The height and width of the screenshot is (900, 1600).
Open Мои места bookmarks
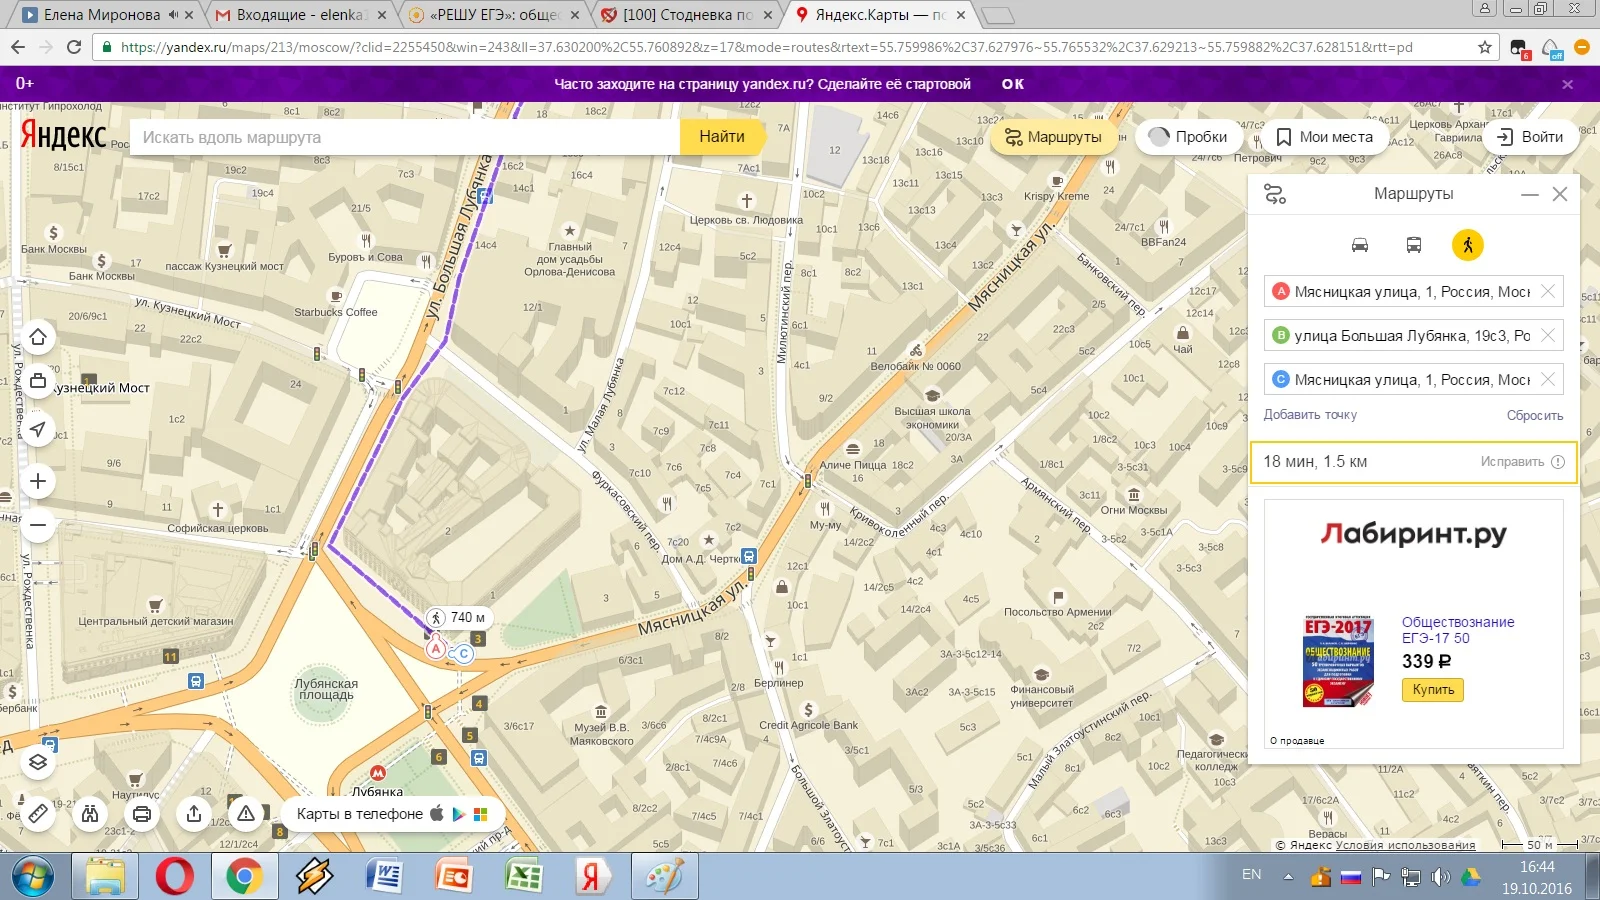(1325, 137)
